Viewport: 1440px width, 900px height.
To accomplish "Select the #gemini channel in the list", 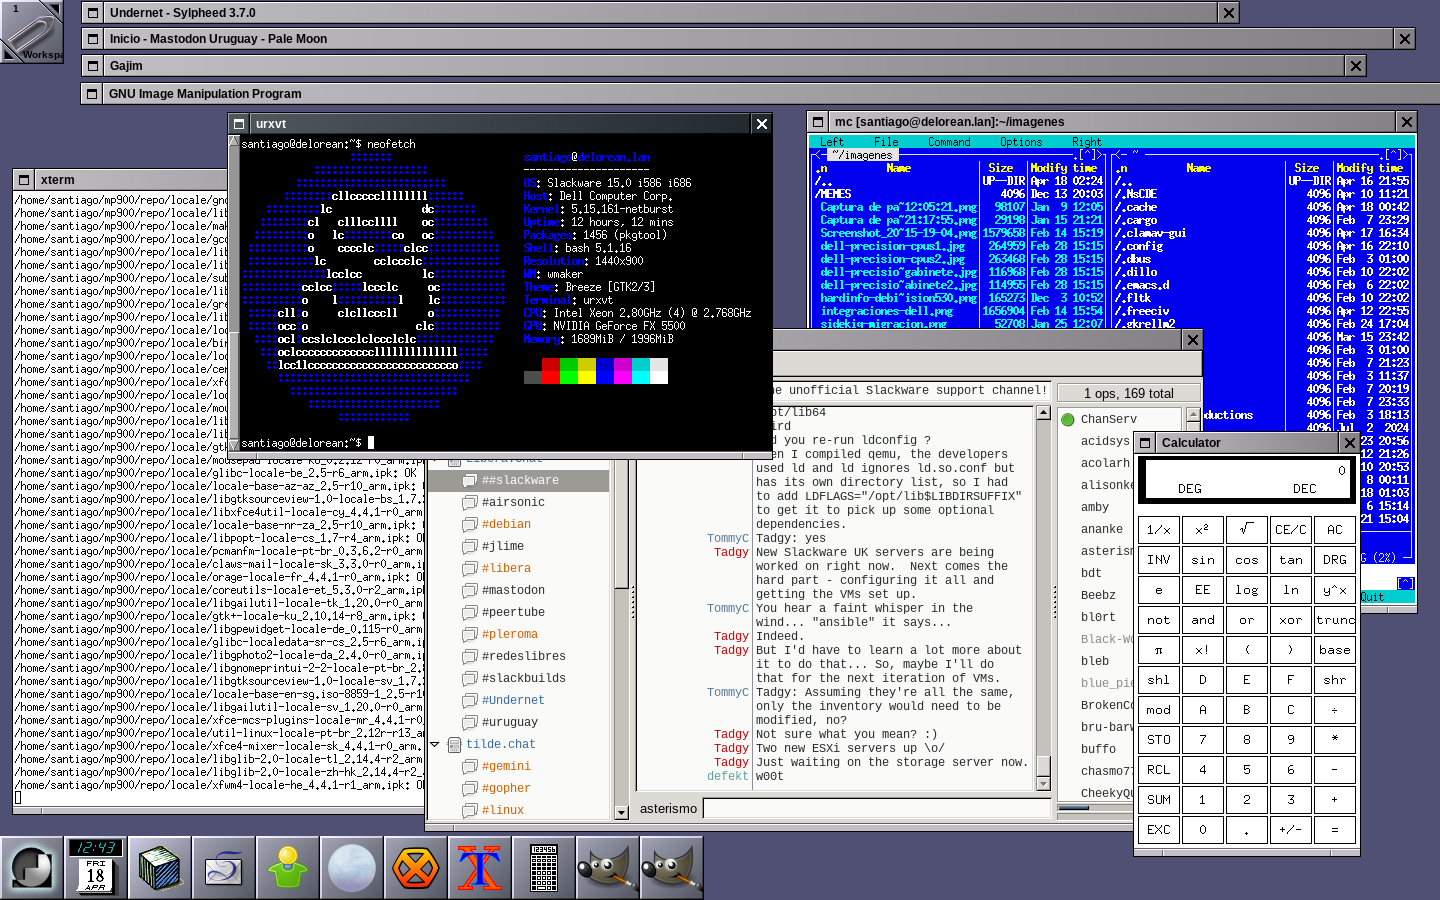I will click(x=506, y=766).
